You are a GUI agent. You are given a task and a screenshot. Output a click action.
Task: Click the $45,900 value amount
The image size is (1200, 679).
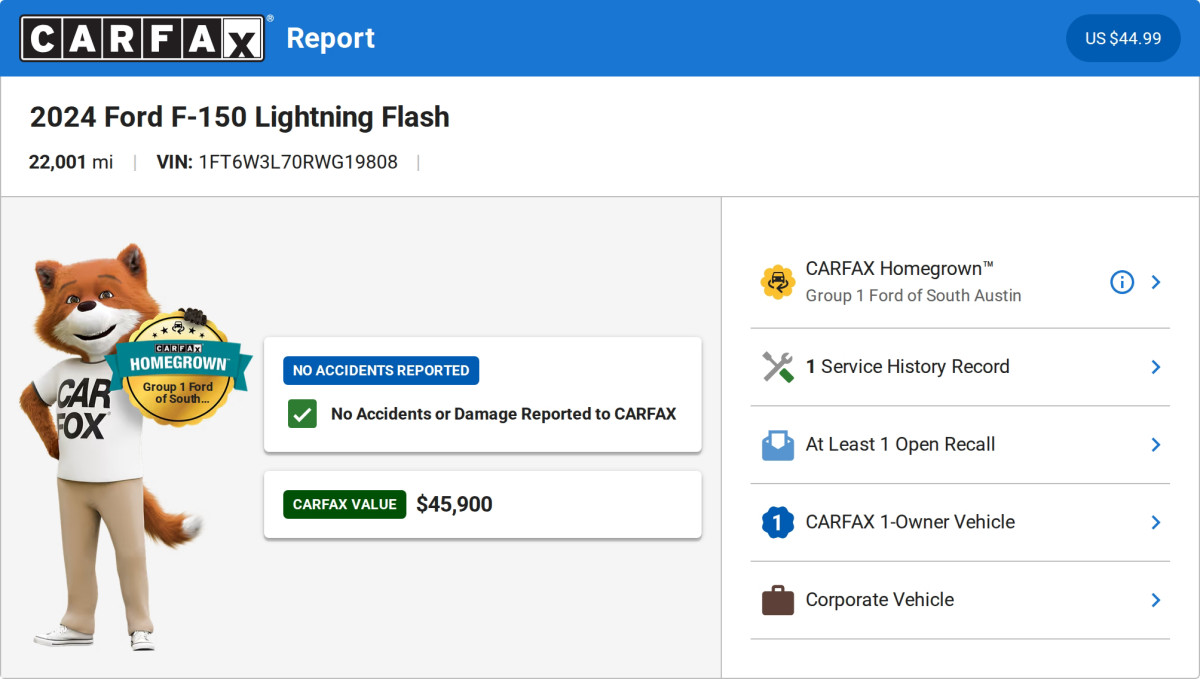point(454,504)
